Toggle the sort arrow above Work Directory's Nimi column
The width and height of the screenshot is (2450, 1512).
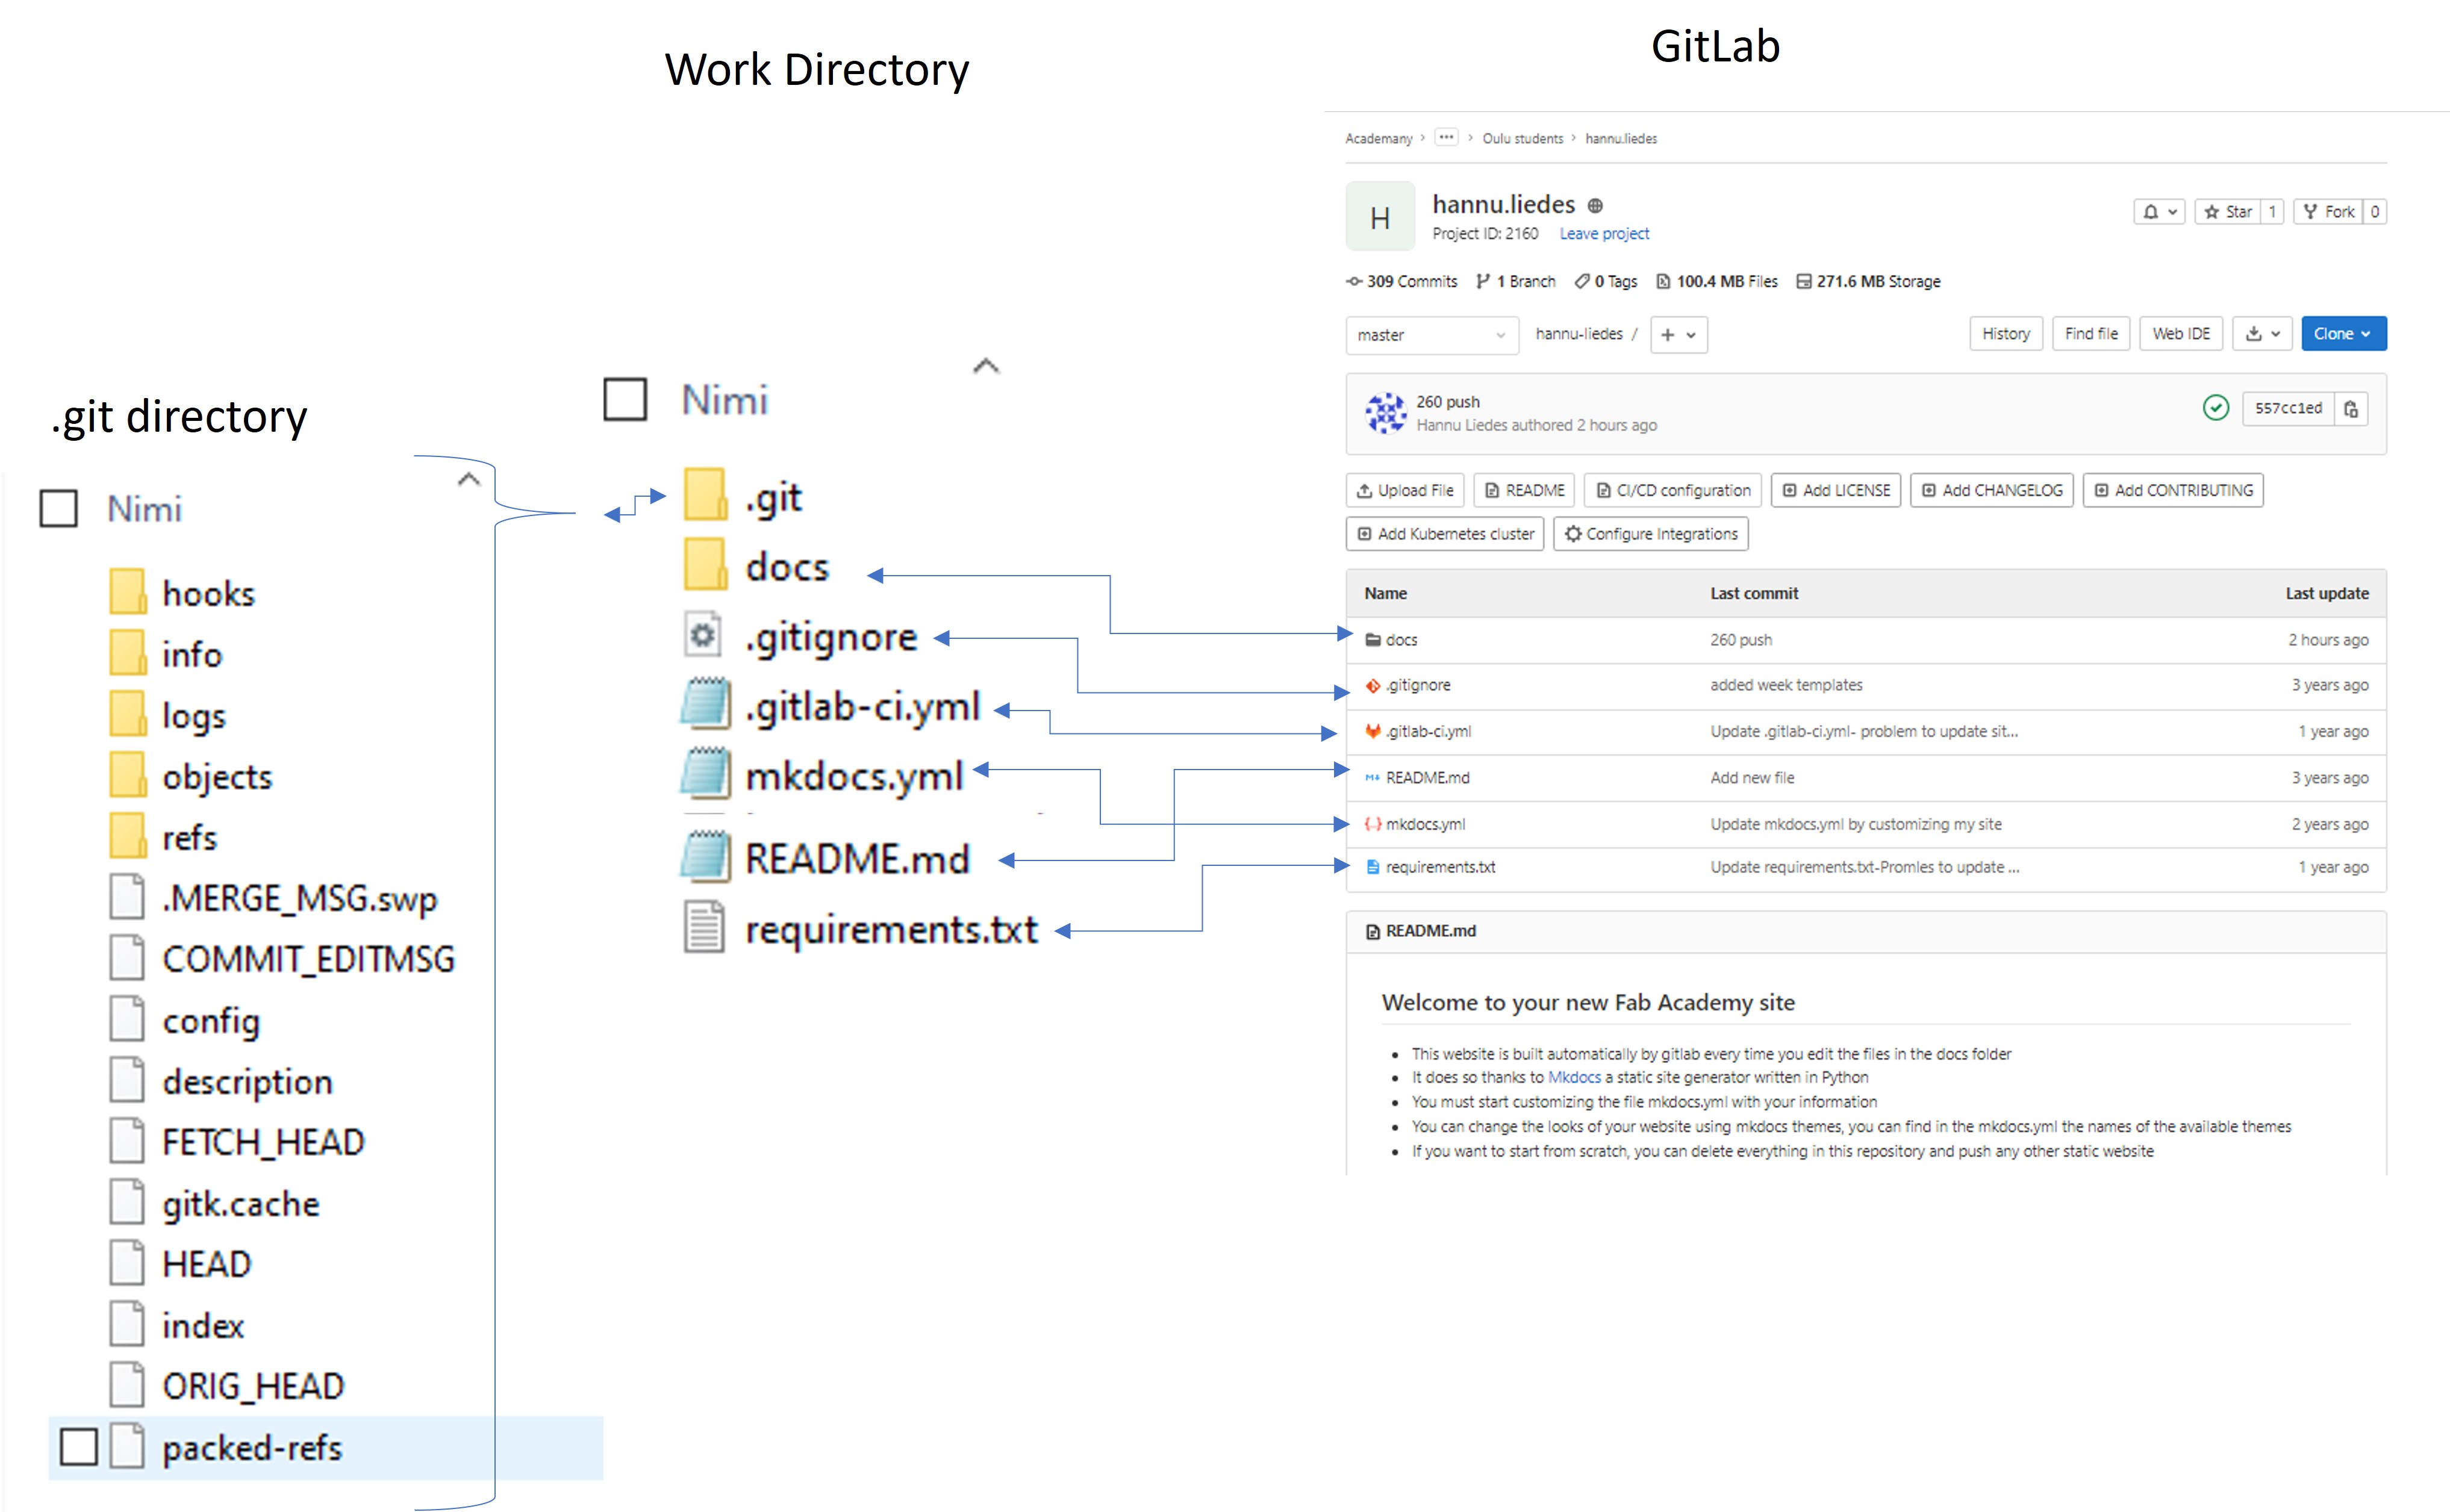coord(986,366)
